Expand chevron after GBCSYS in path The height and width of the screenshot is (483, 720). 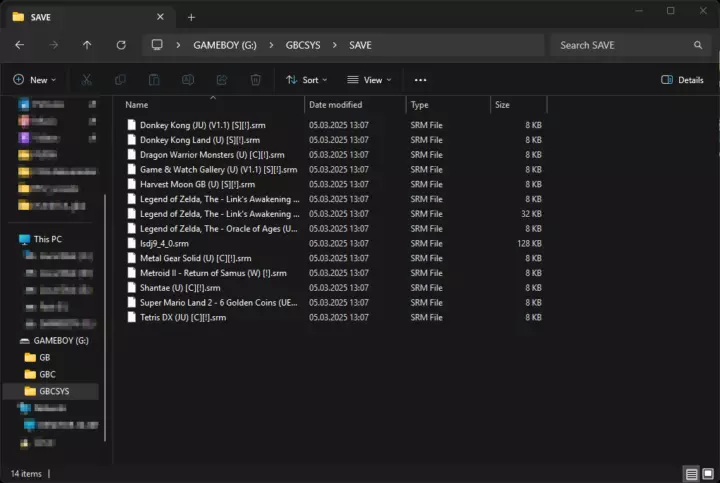tap(335, 45)
